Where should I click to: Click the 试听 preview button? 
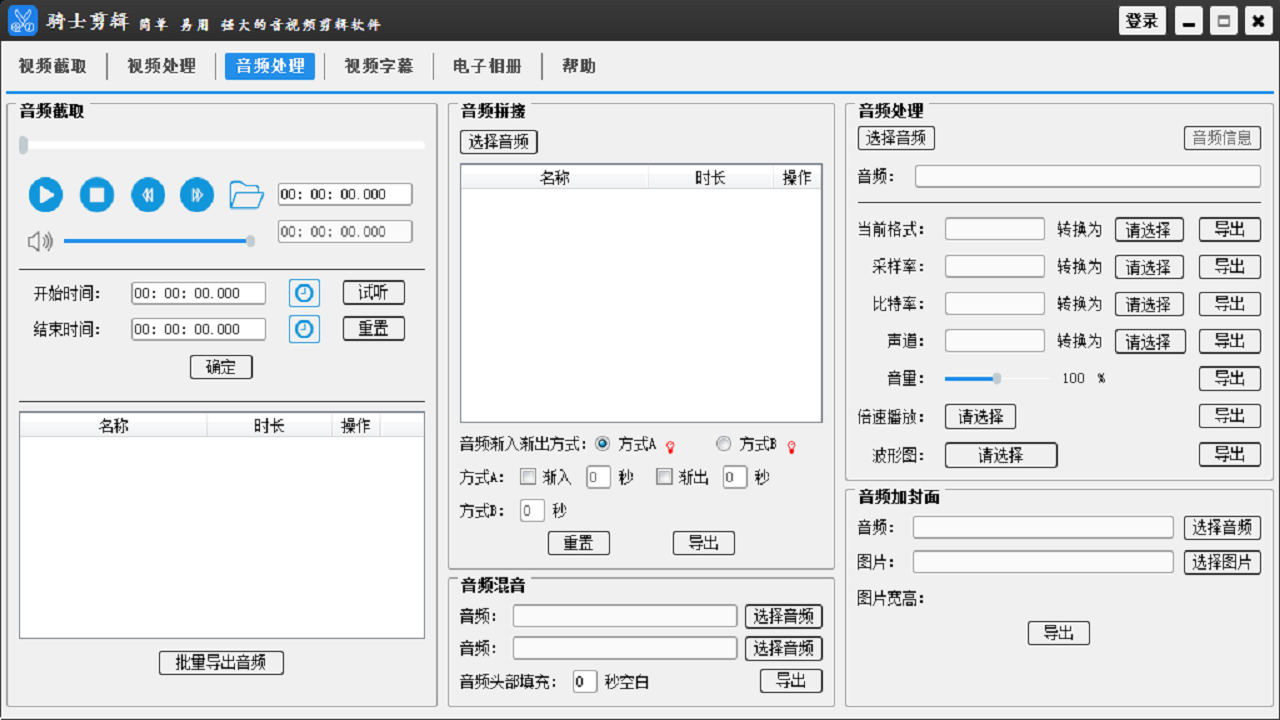click(373, 292)
